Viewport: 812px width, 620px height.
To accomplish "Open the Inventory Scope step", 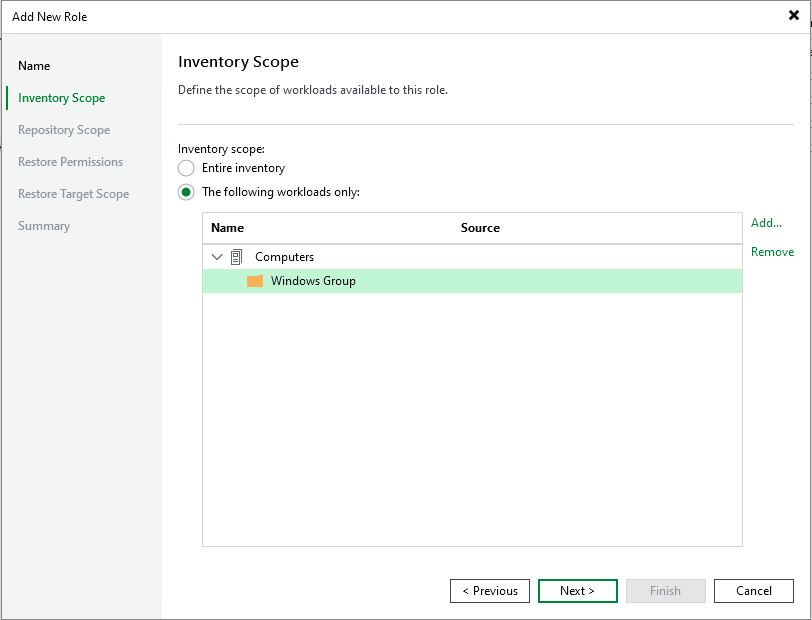I will [61, 98].
